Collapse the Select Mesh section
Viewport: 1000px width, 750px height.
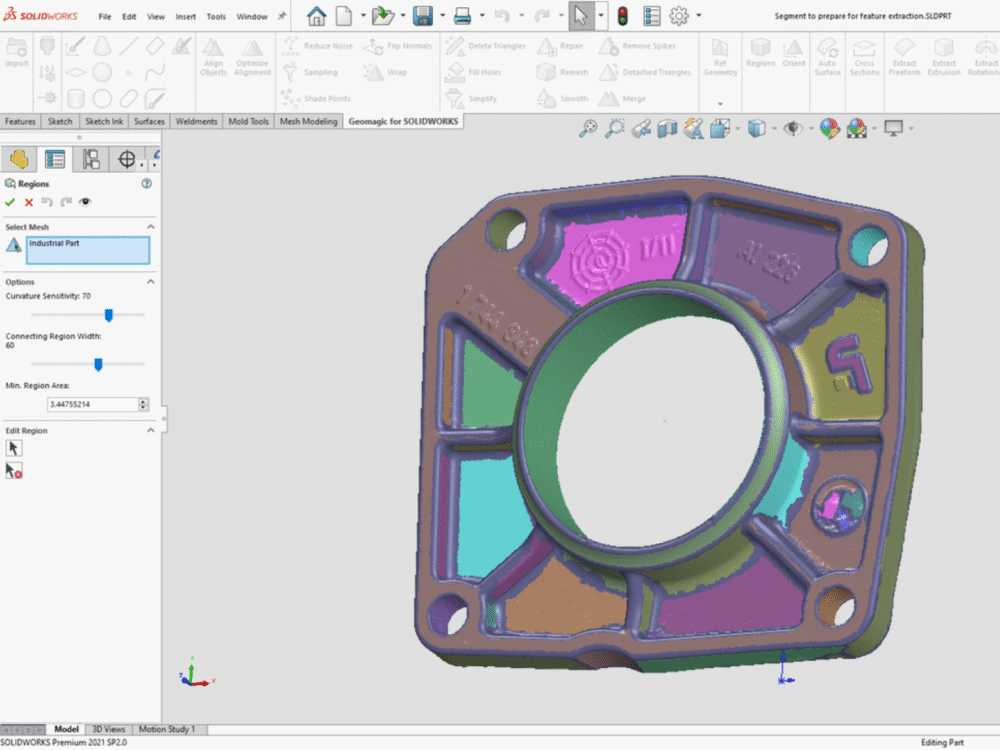(x=151, y=226)
